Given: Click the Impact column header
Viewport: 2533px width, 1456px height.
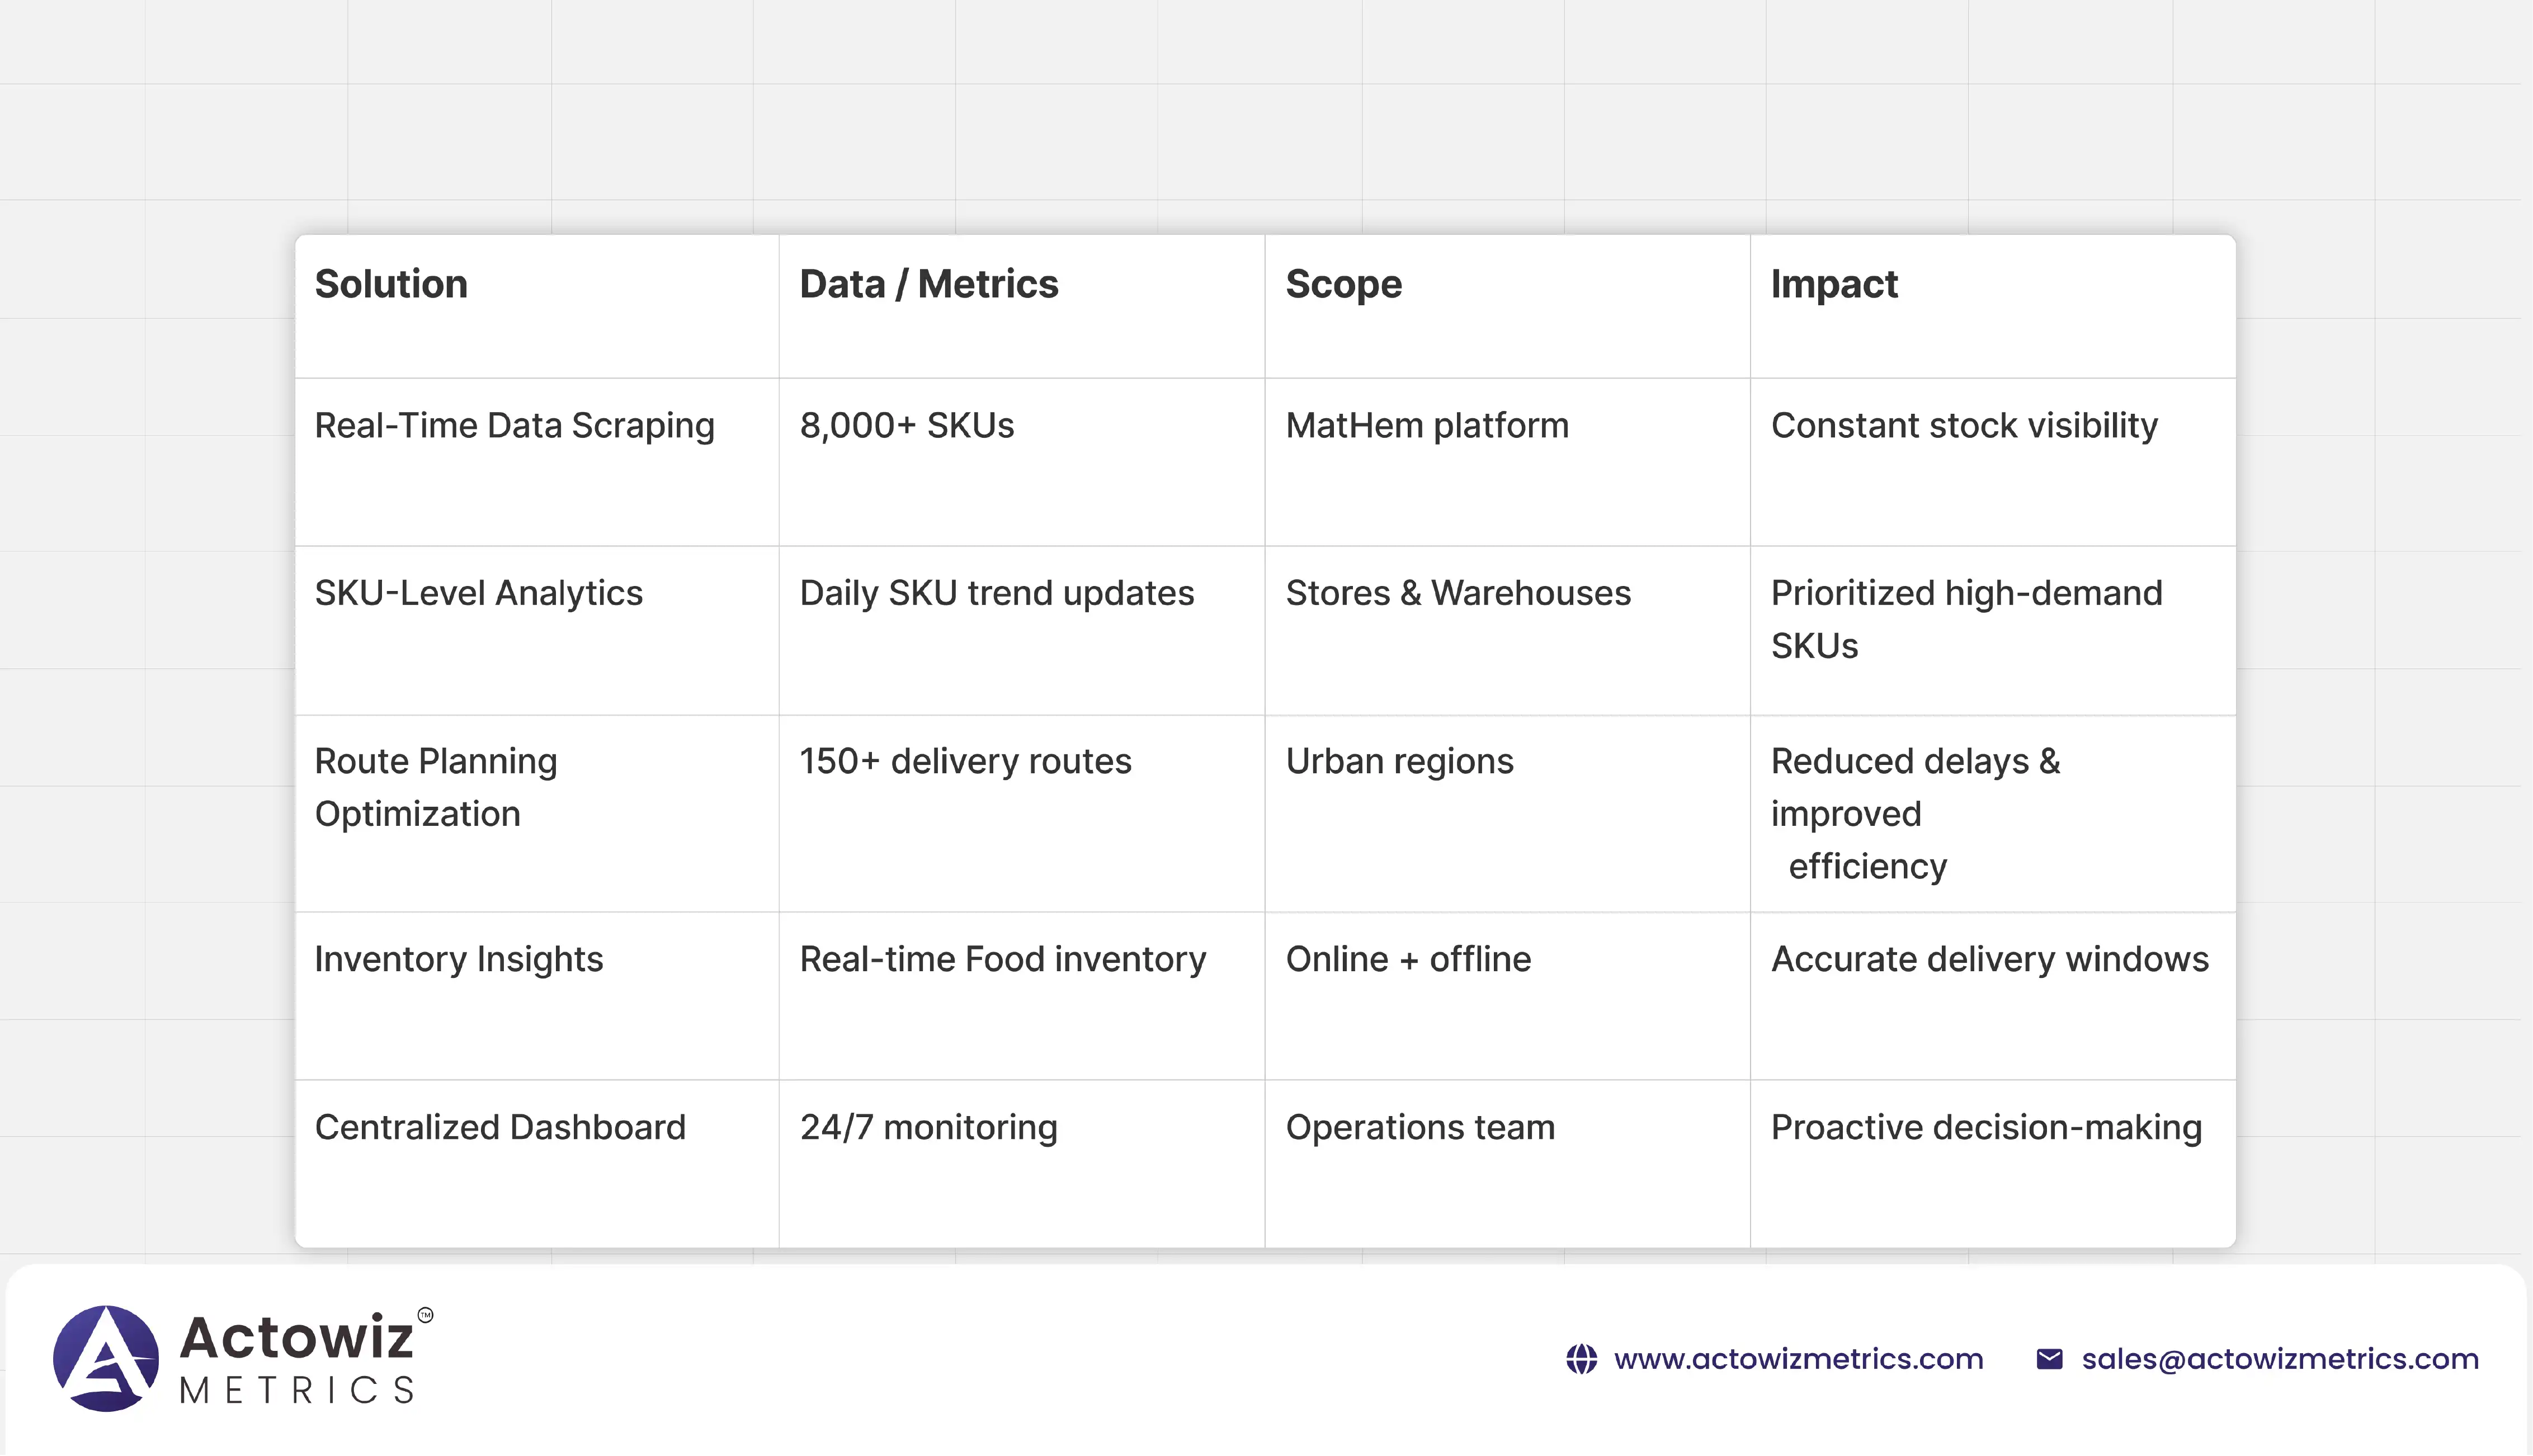Looking at the screenshot, I should point(1833,285).
